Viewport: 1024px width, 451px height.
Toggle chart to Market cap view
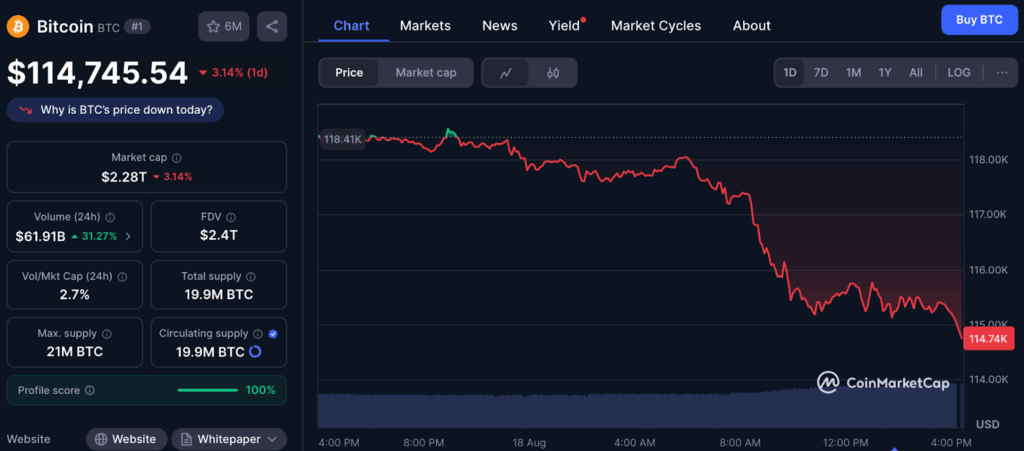[x=425, y=73]
